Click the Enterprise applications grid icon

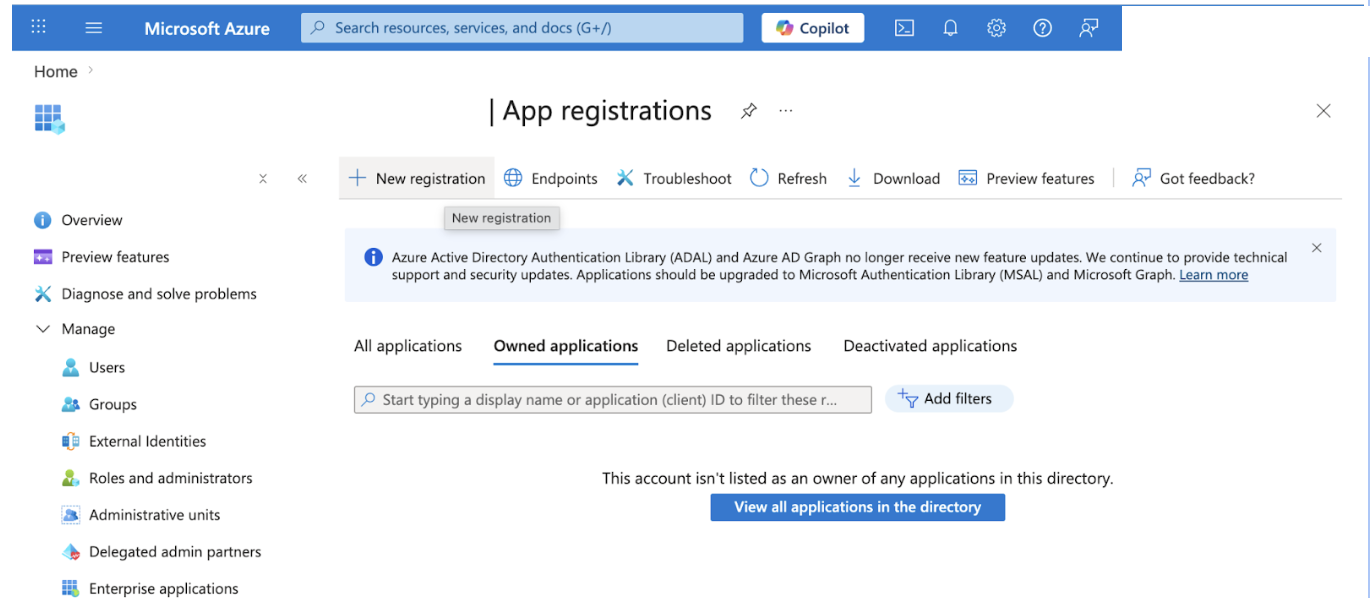(x=71, y=588)
